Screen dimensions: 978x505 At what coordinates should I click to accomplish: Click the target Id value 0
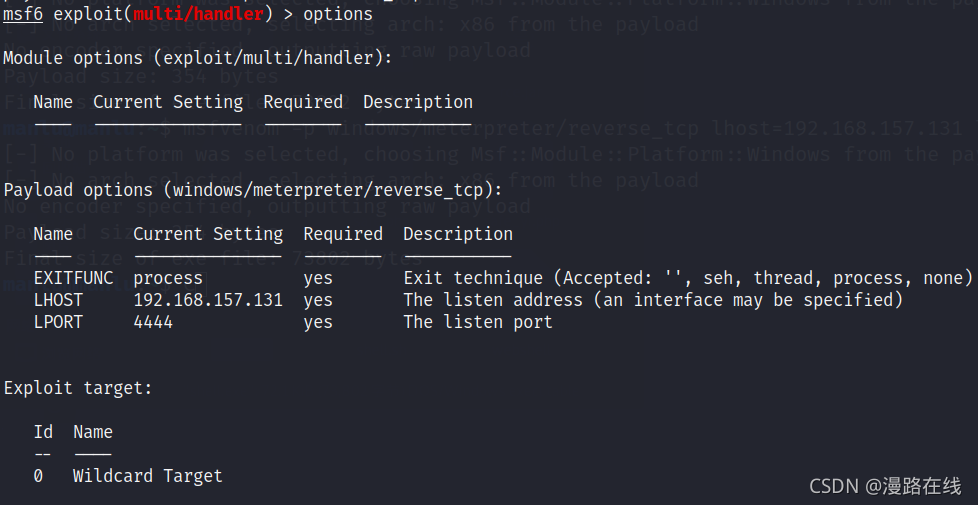point(38,476)
